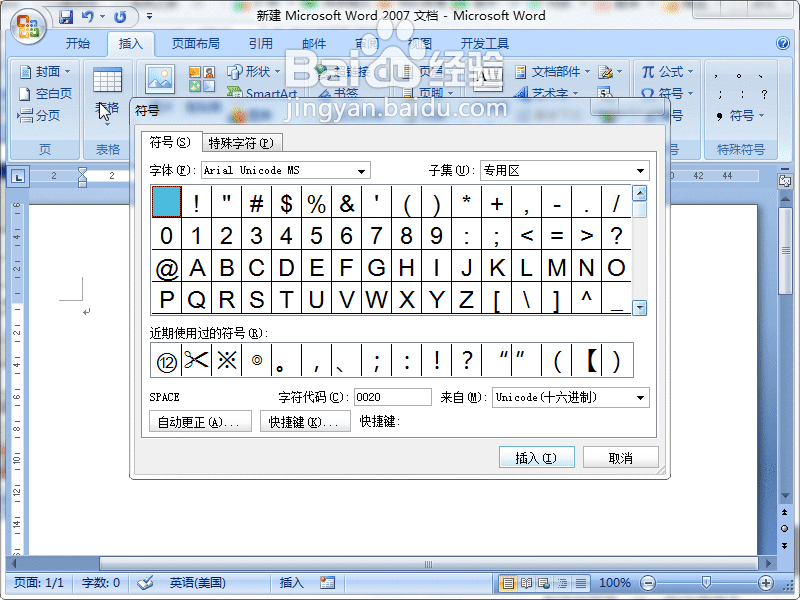Click the 100% zoom level
The width and height of the screenshot is (800, 600).
click(615, 582)
